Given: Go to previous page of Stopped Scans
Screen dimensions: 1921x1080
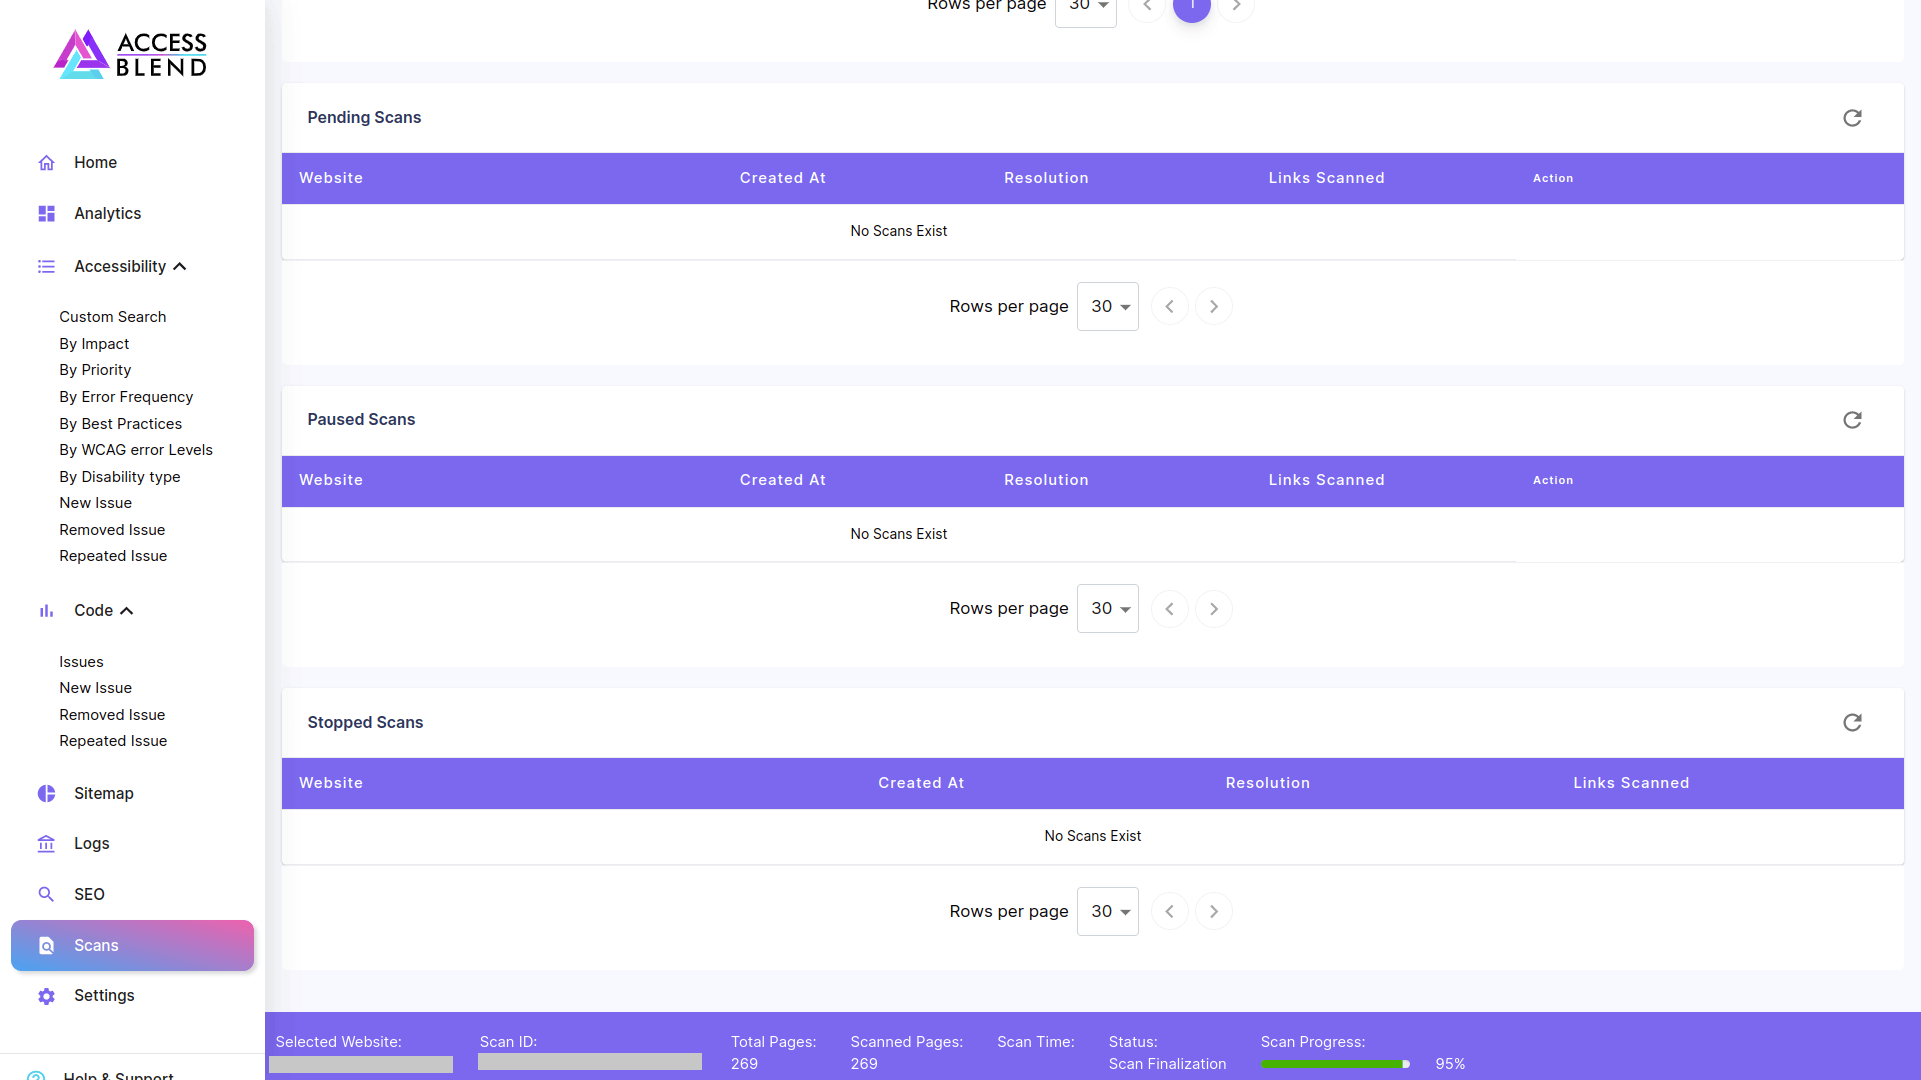Looking at the screenshot, I should tap(1170, 912).
